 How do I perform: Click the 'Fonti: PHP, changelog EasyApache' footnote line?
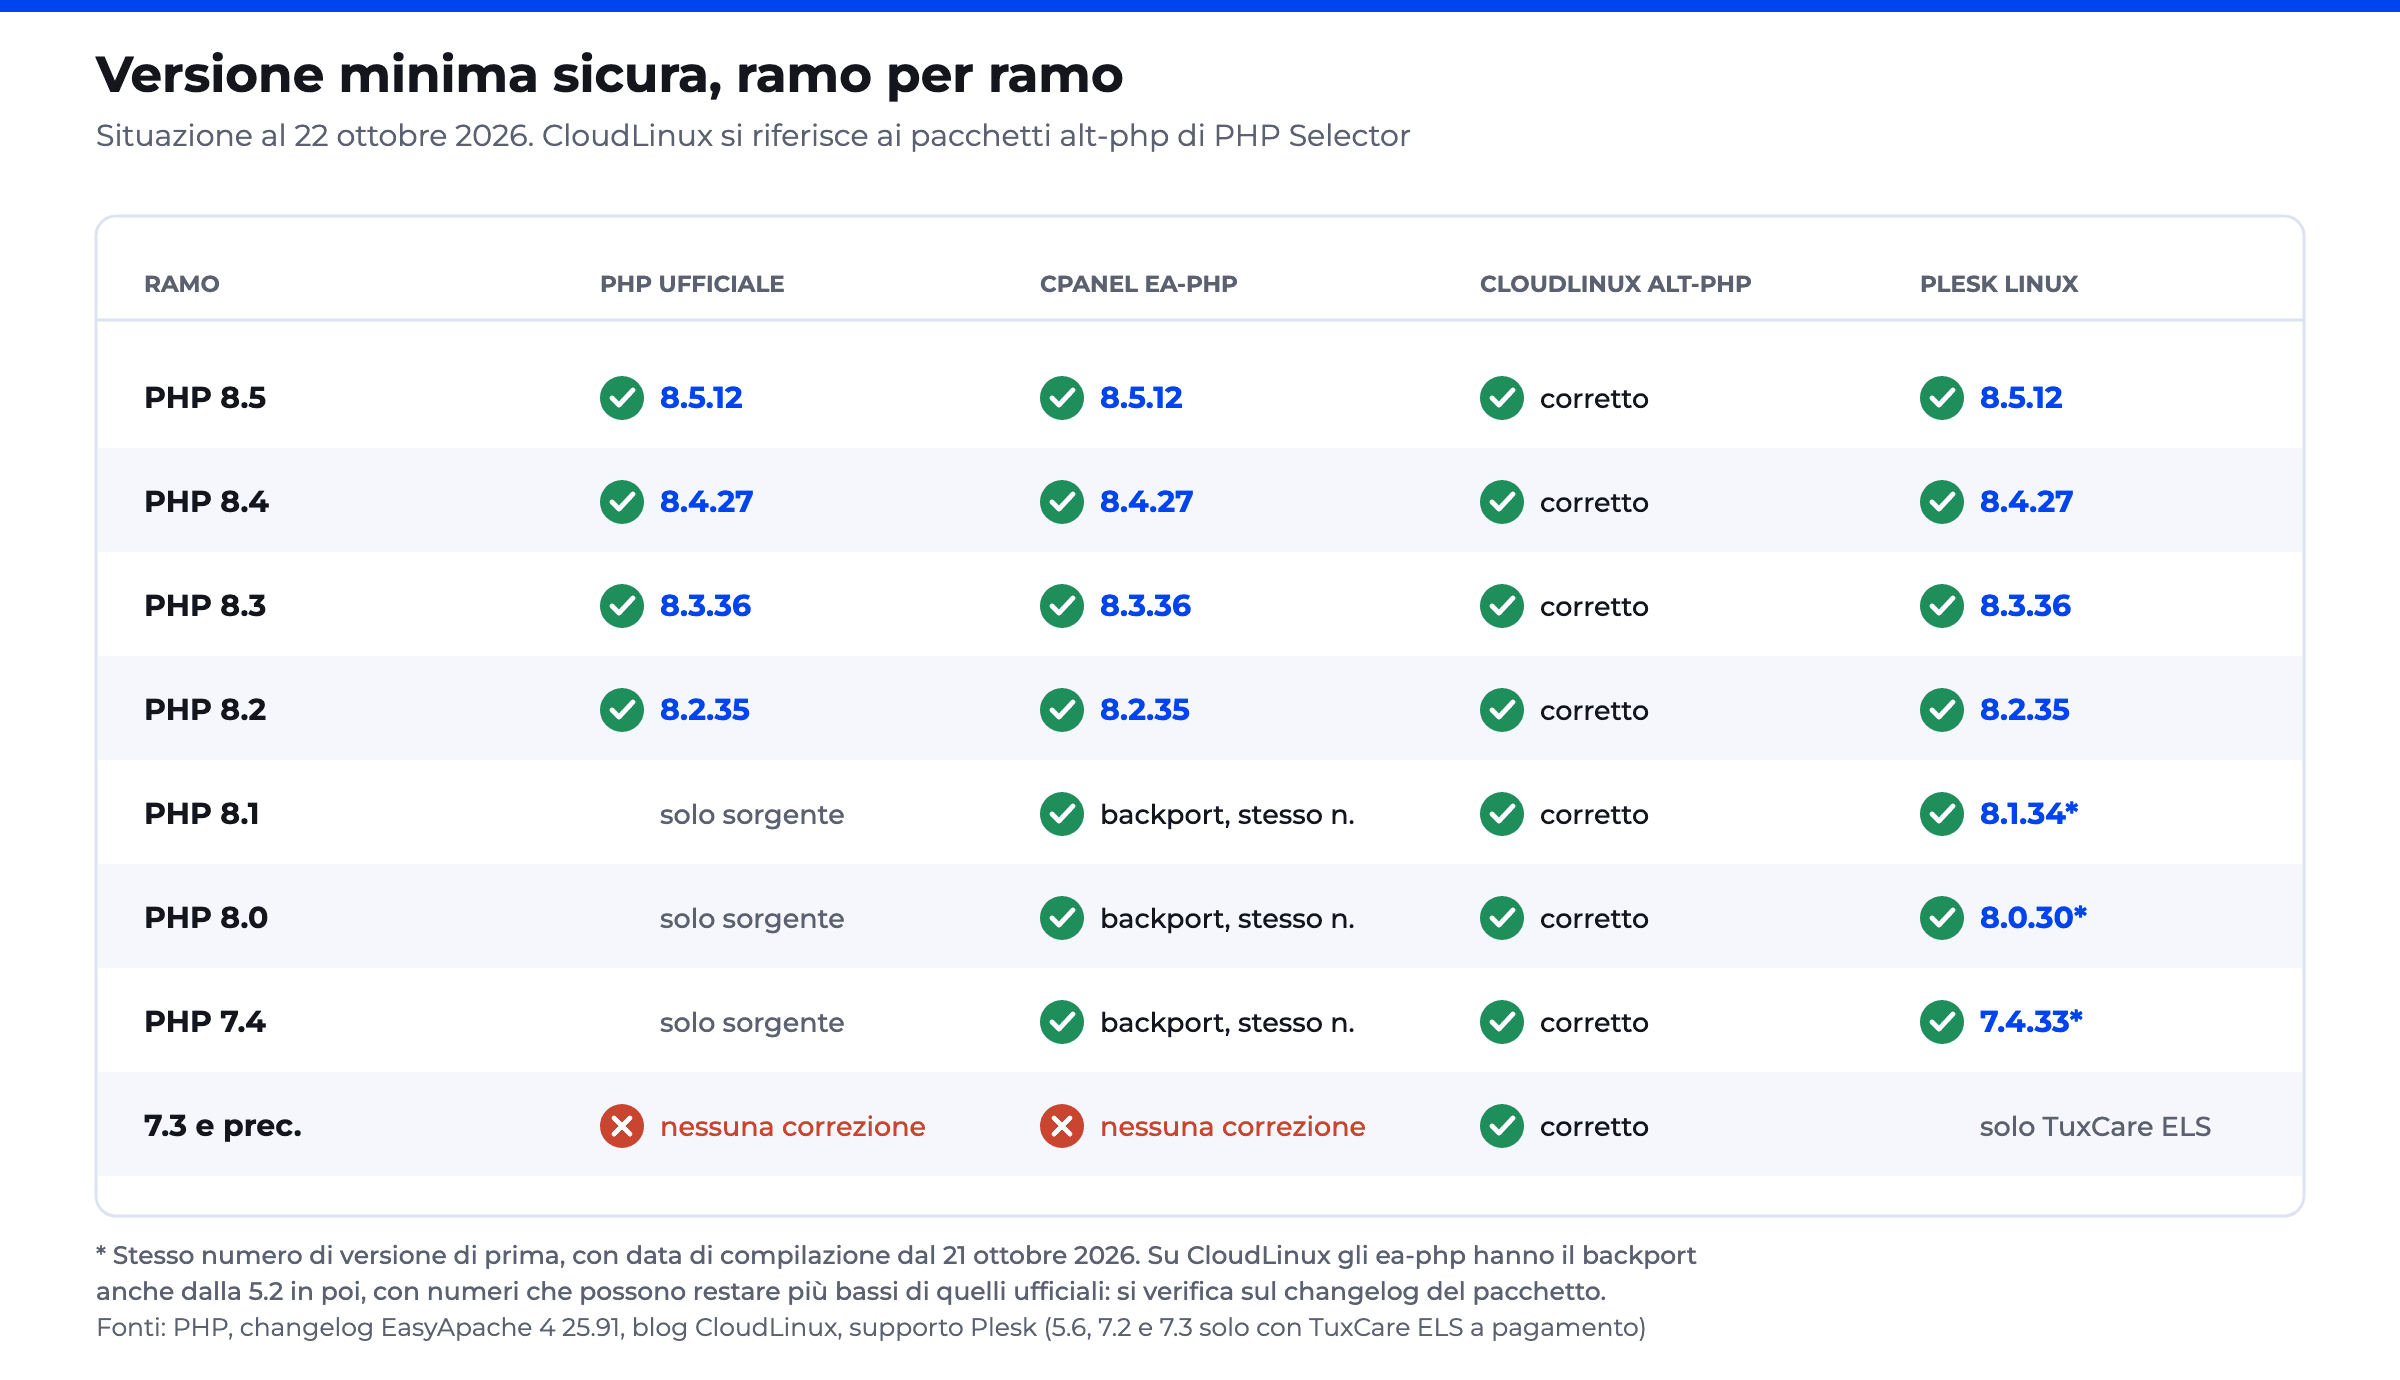(x=871, y=1327)
